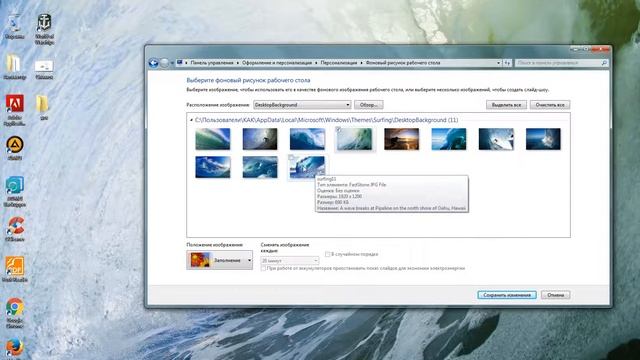Image resolution: width=640 pixels, height=360 pixels.
Task: Go to "Оформление и персонализация" breadcrumb
Action: pyautogui.click(x=277, y=63)
